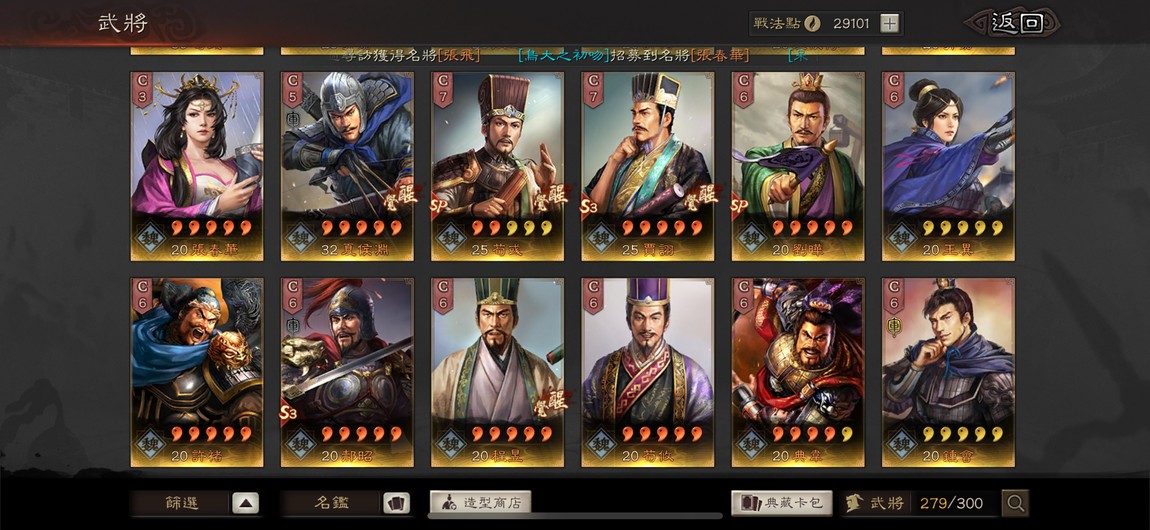Select the 許褚 general card
This screenshot has width=1150, height=530.
(x=197, y=372)
